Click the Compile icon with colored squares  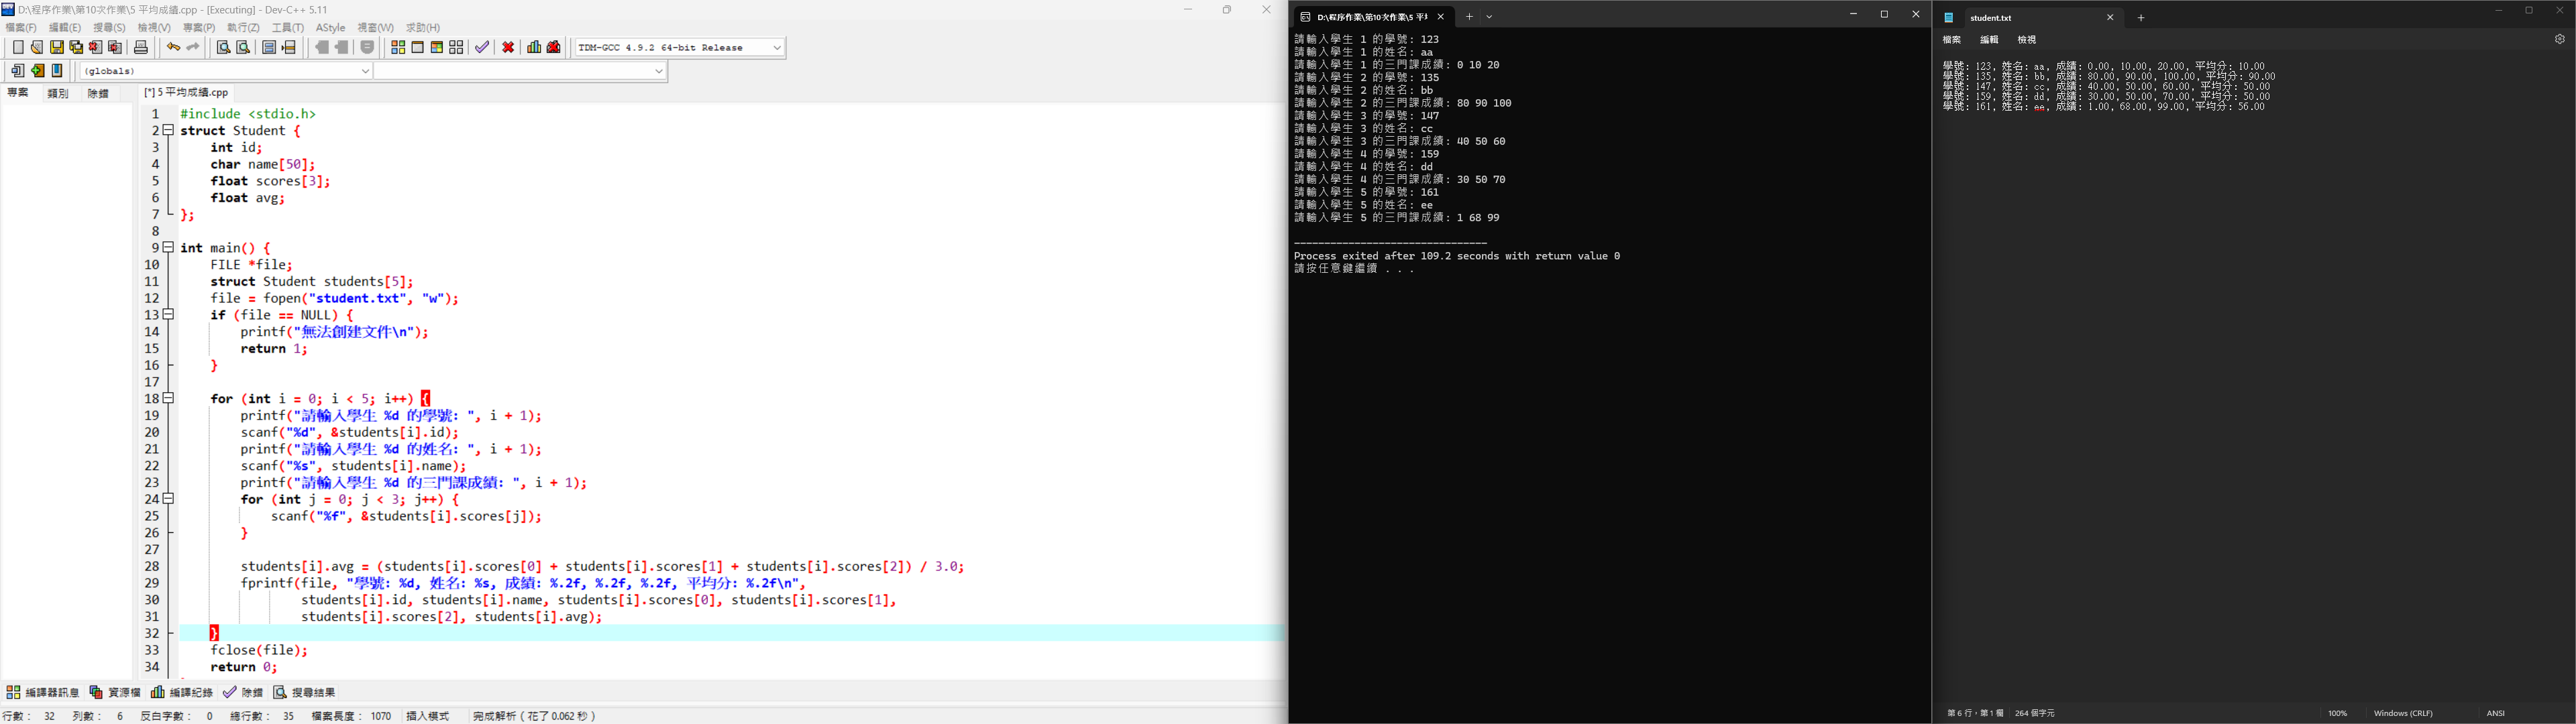coord(398,48)
